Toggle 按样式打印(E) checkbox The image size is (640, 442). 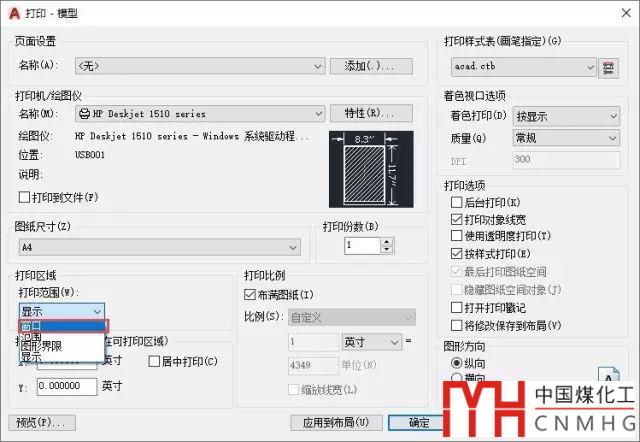456,253
